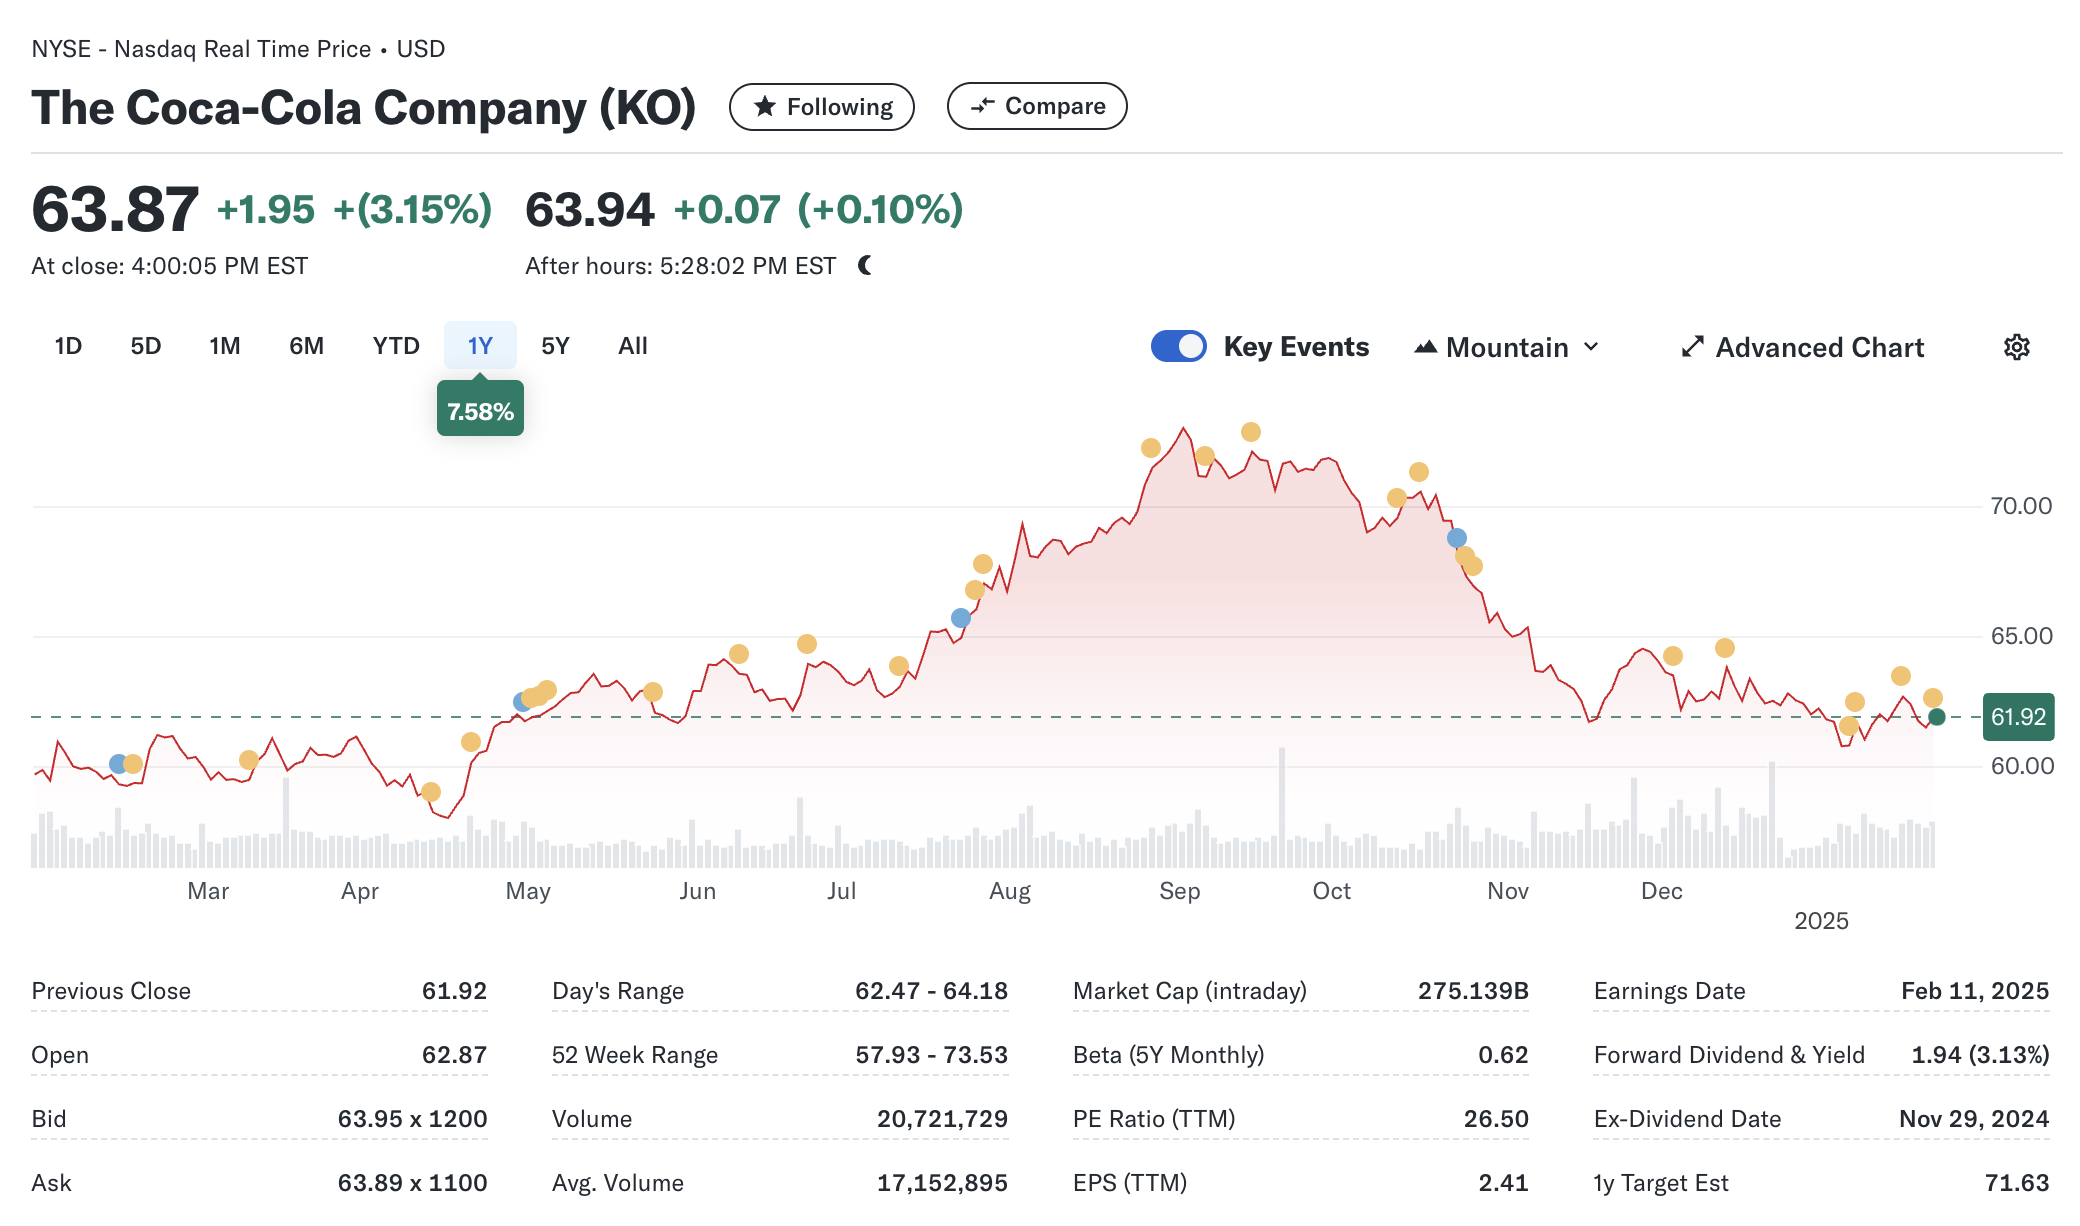Click the green current-price dot on chart
Screen dimensions: 2080x1226
coord(1936,717)
